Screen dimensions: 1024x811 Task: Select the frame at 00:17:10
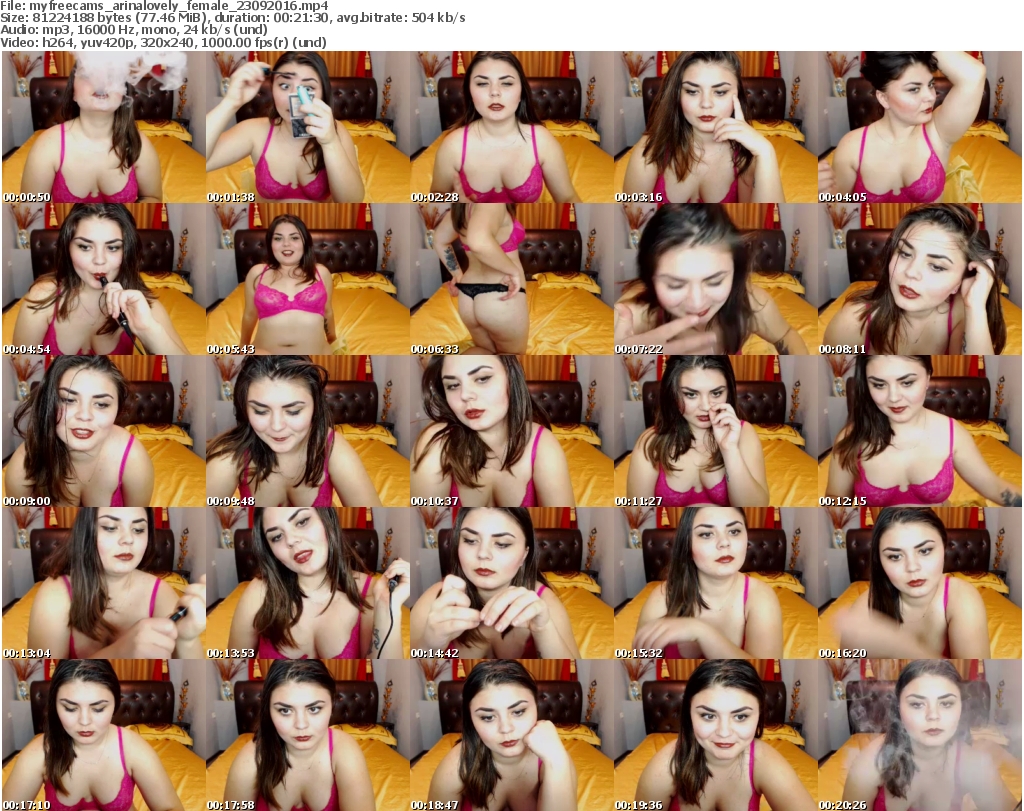[x=104, y=735]
